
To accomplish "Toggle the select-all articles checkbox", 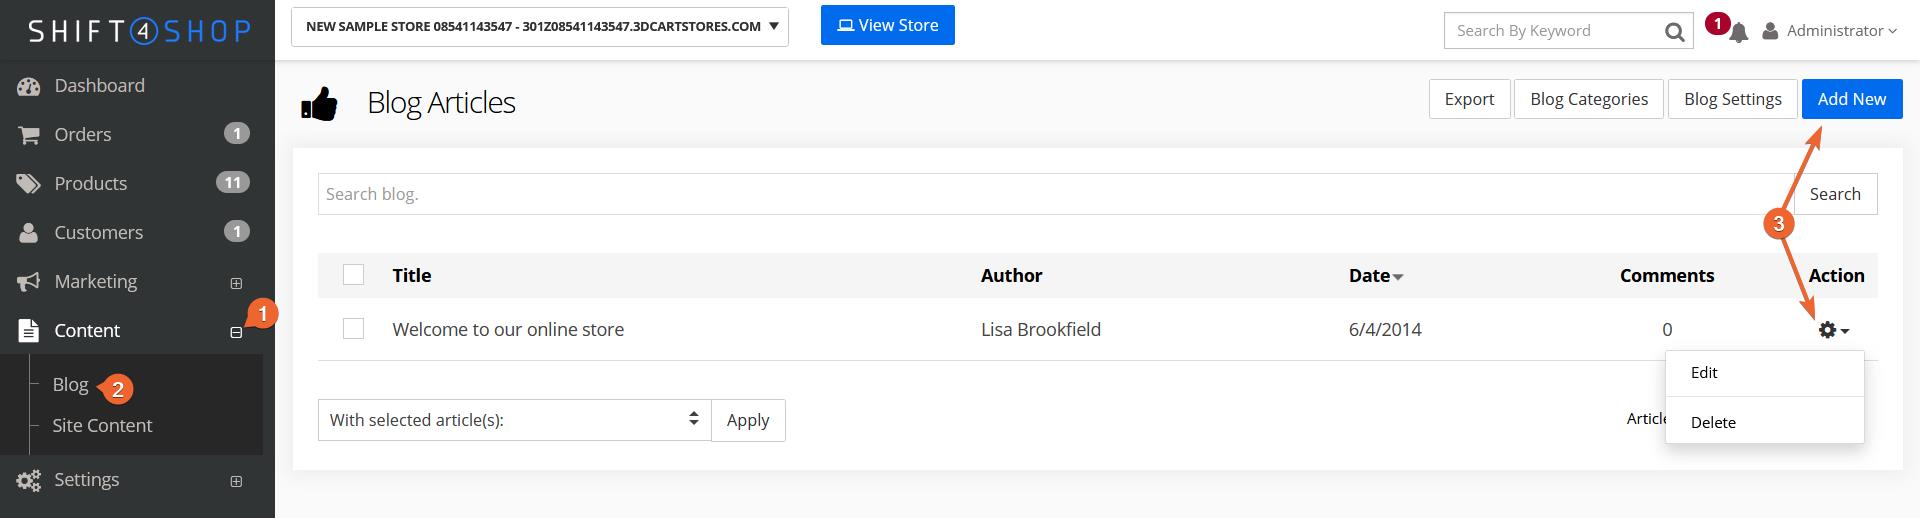I will point(353,275).
